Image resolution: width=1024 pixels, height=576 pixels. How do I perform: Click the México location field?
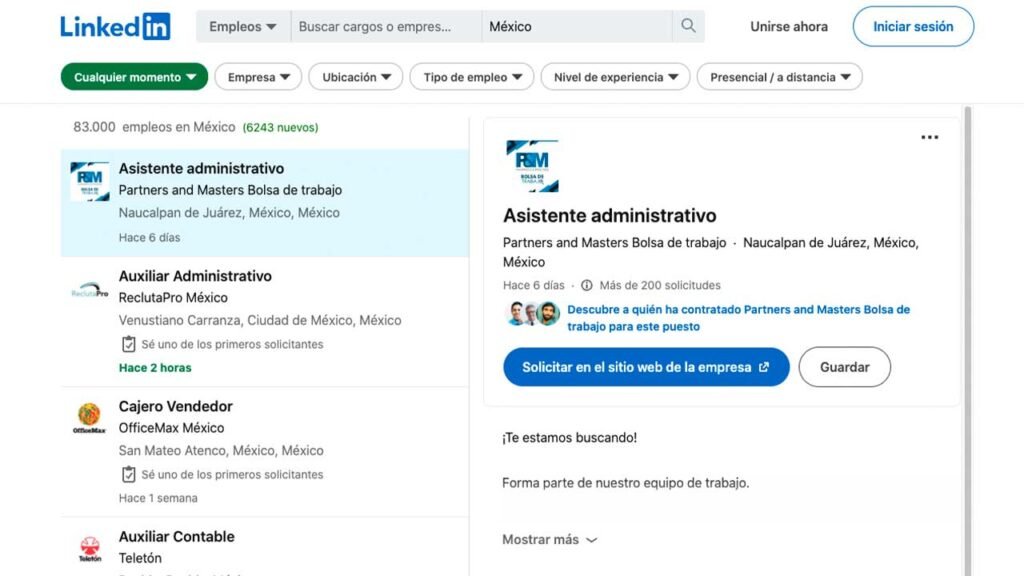tap(577, 27)
